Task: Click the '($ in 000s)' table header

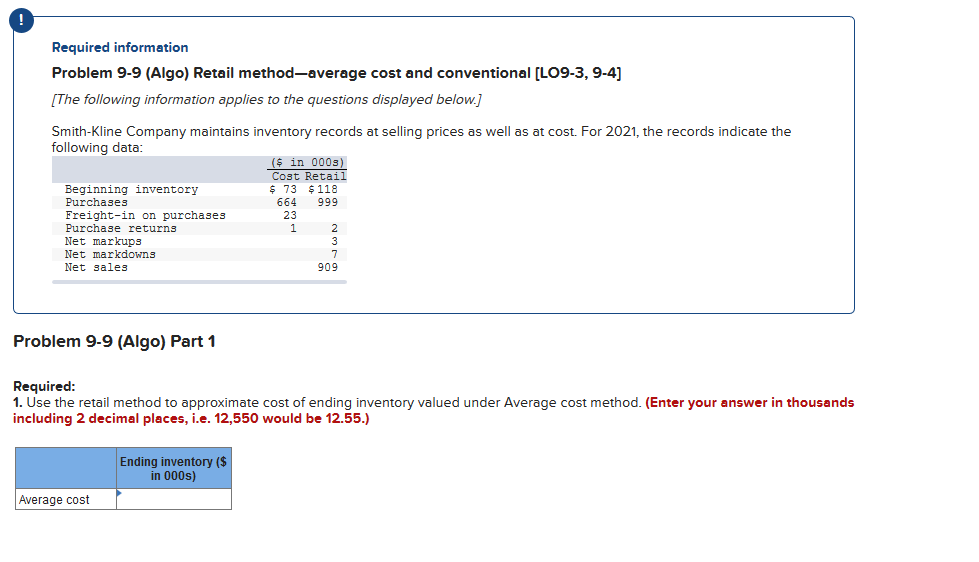Action: point(307,162)
